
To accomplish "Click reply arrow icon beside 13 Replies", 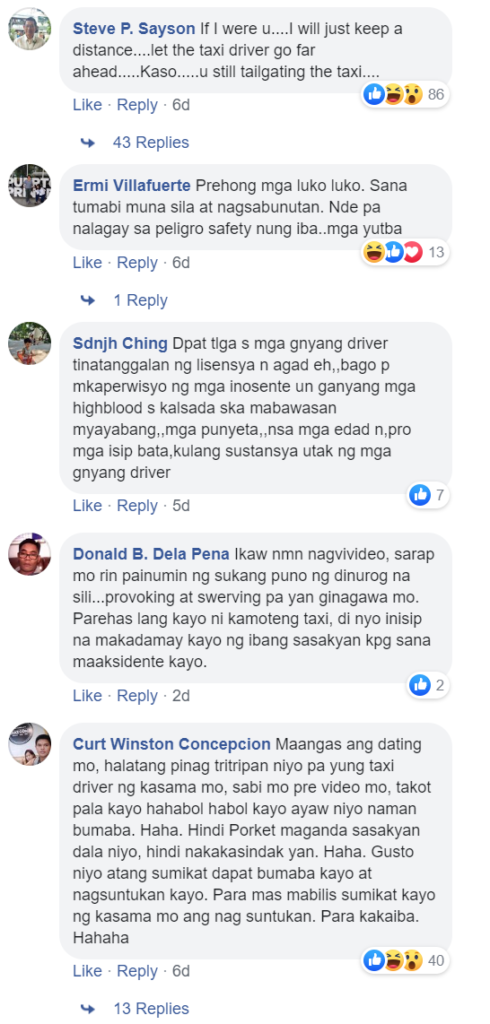I will pyautogui.click(x=88, y=1009).
